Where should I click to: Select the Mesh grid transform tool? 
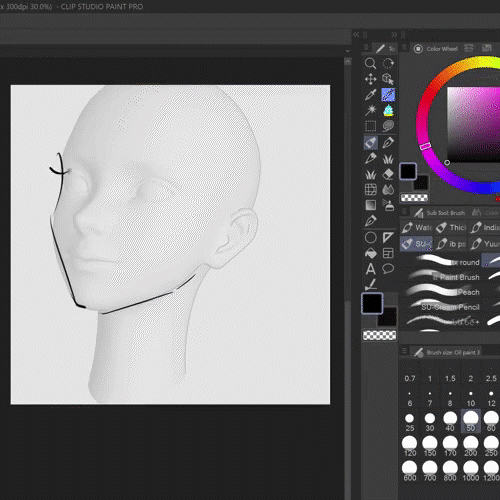370,190
